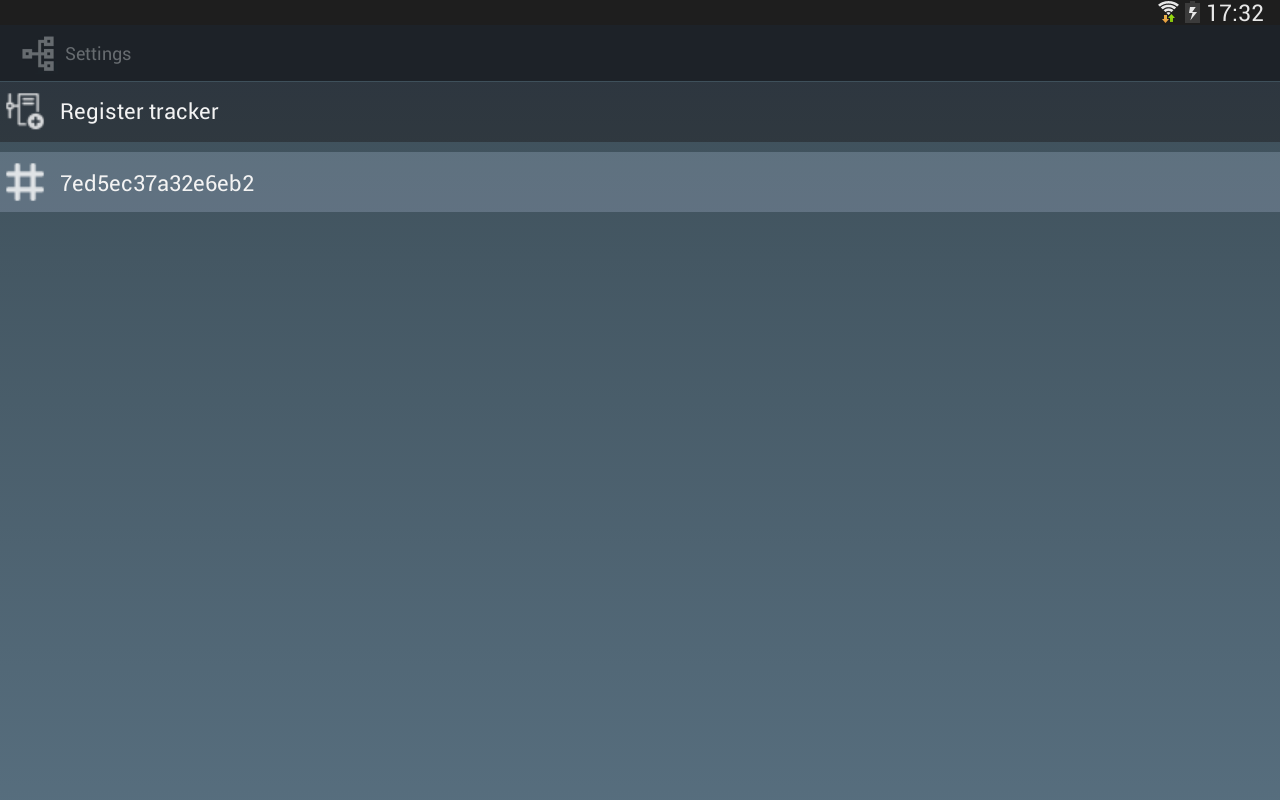Open the Settings action bar header

[x=640, y=54]
